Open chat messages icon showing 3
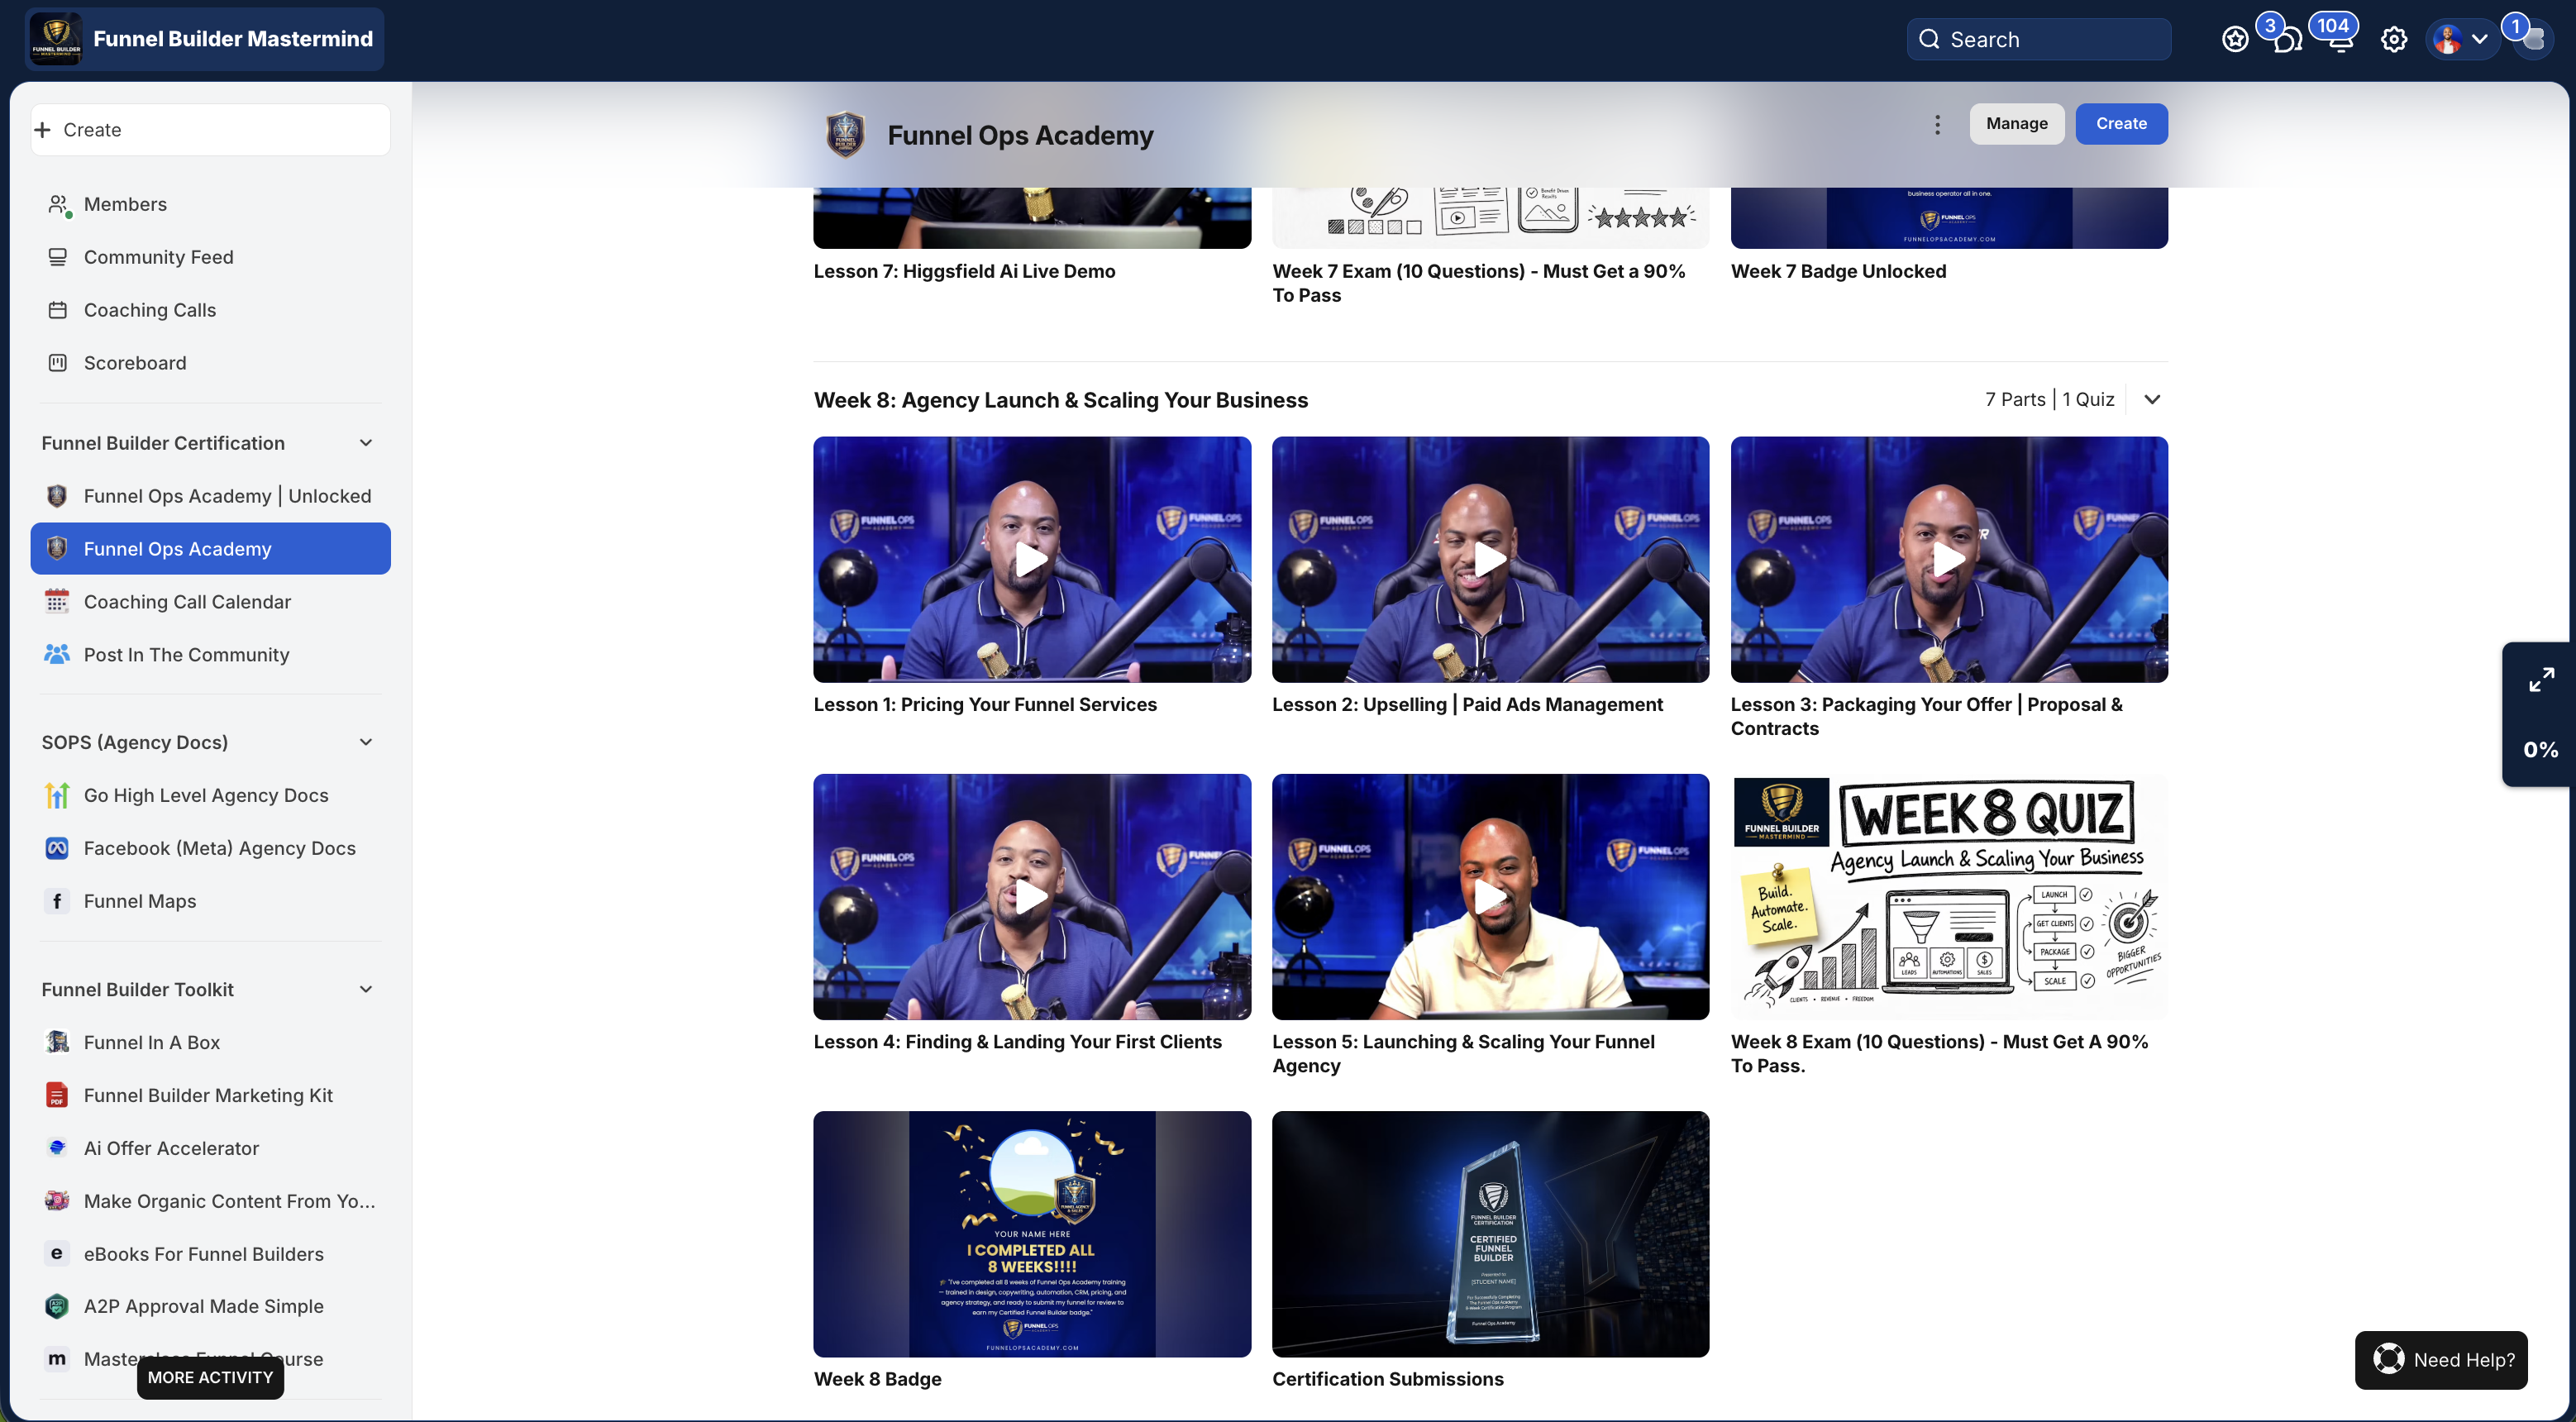Viewport: 2576px width, 1422px height. 2286,40
